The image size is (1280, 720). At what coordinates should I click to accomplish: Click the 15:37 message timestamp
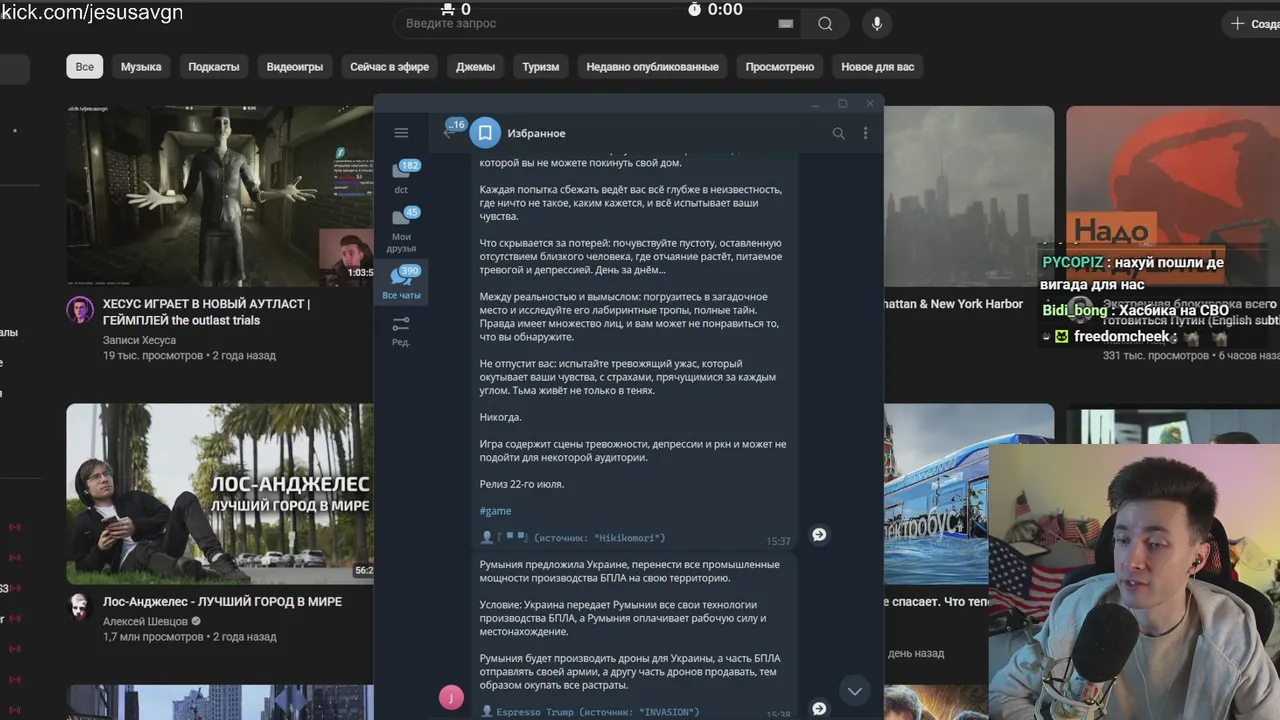779,541
